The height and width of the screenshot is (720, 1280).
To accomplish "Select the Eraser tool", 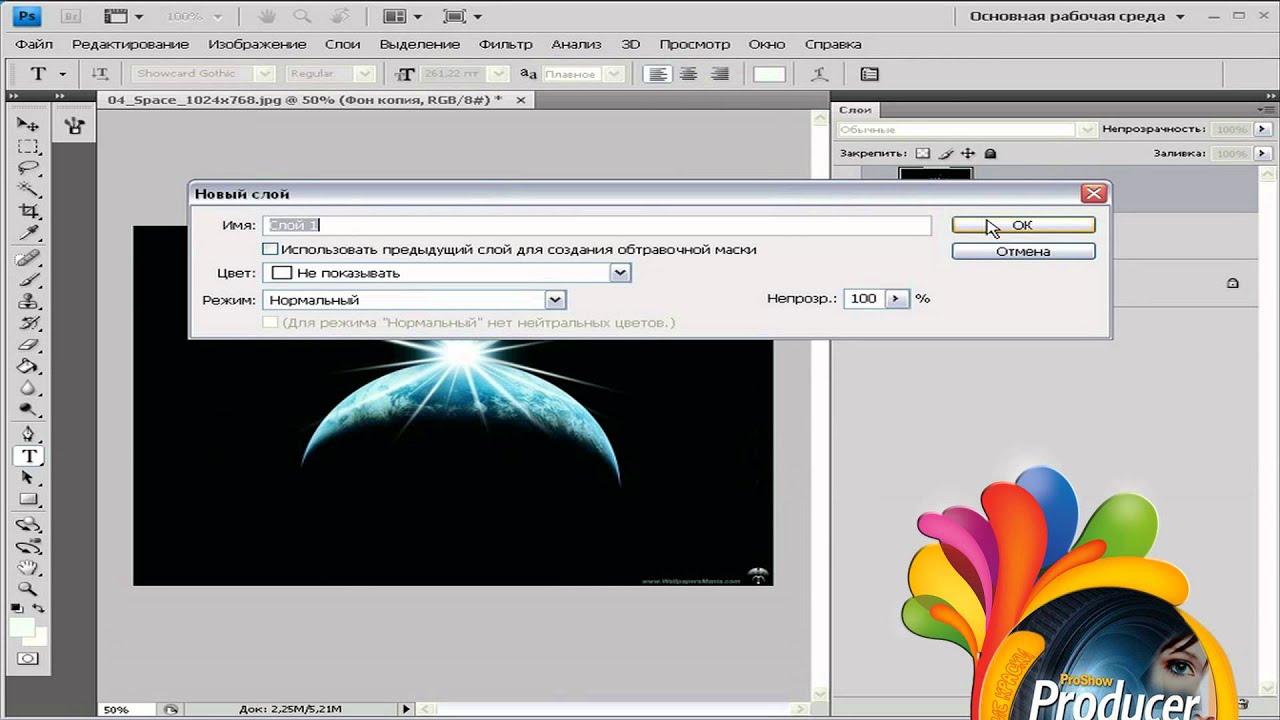I will coord(28,345).
